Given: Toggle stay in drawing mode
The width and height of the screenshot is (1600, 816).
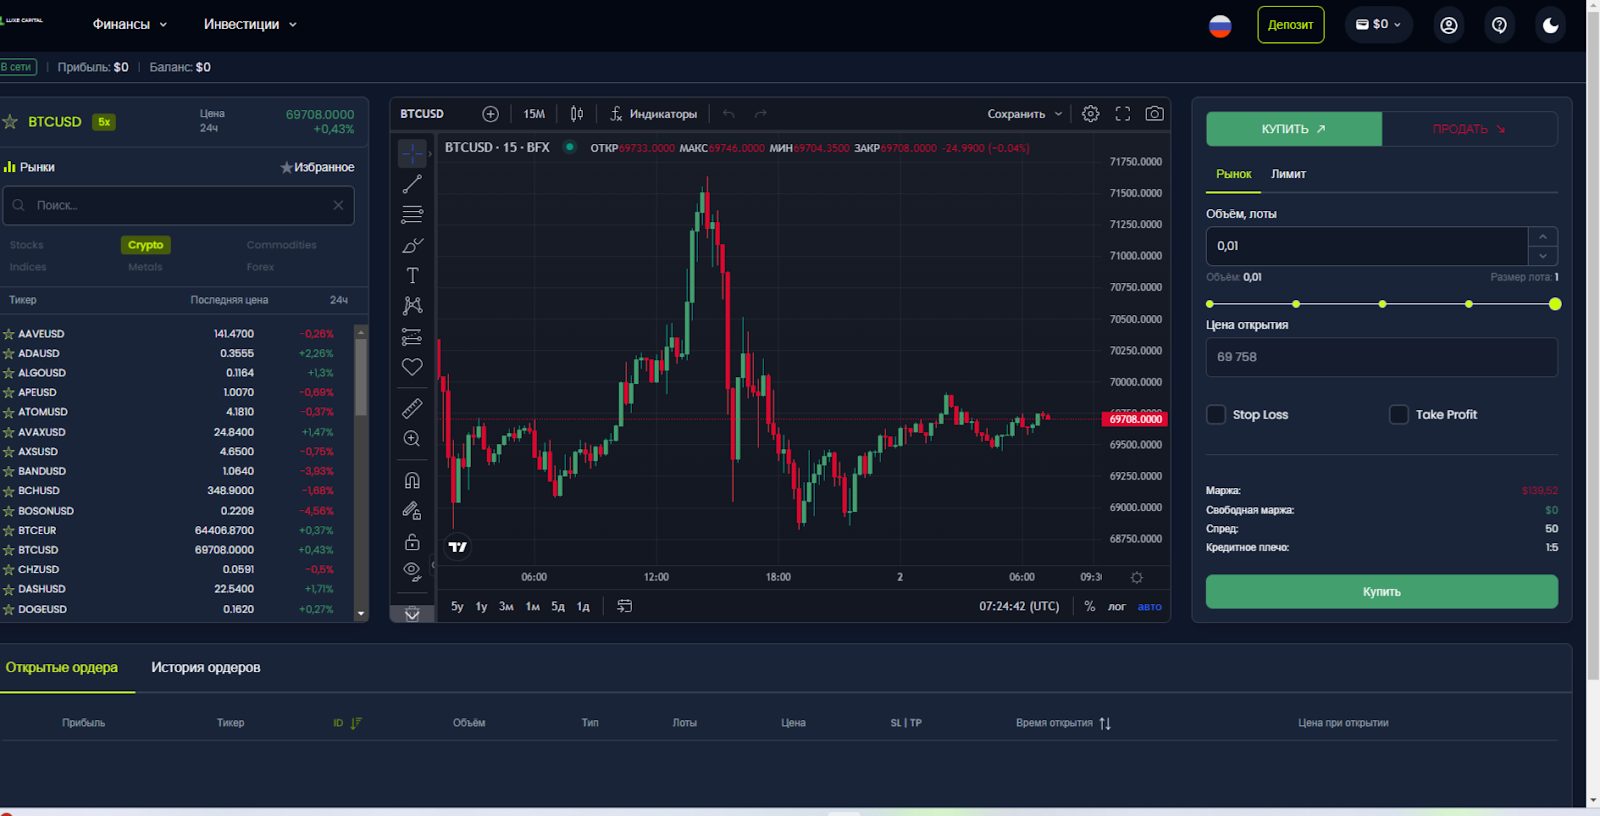Looking at the screenshot, I should pos(412,511).
